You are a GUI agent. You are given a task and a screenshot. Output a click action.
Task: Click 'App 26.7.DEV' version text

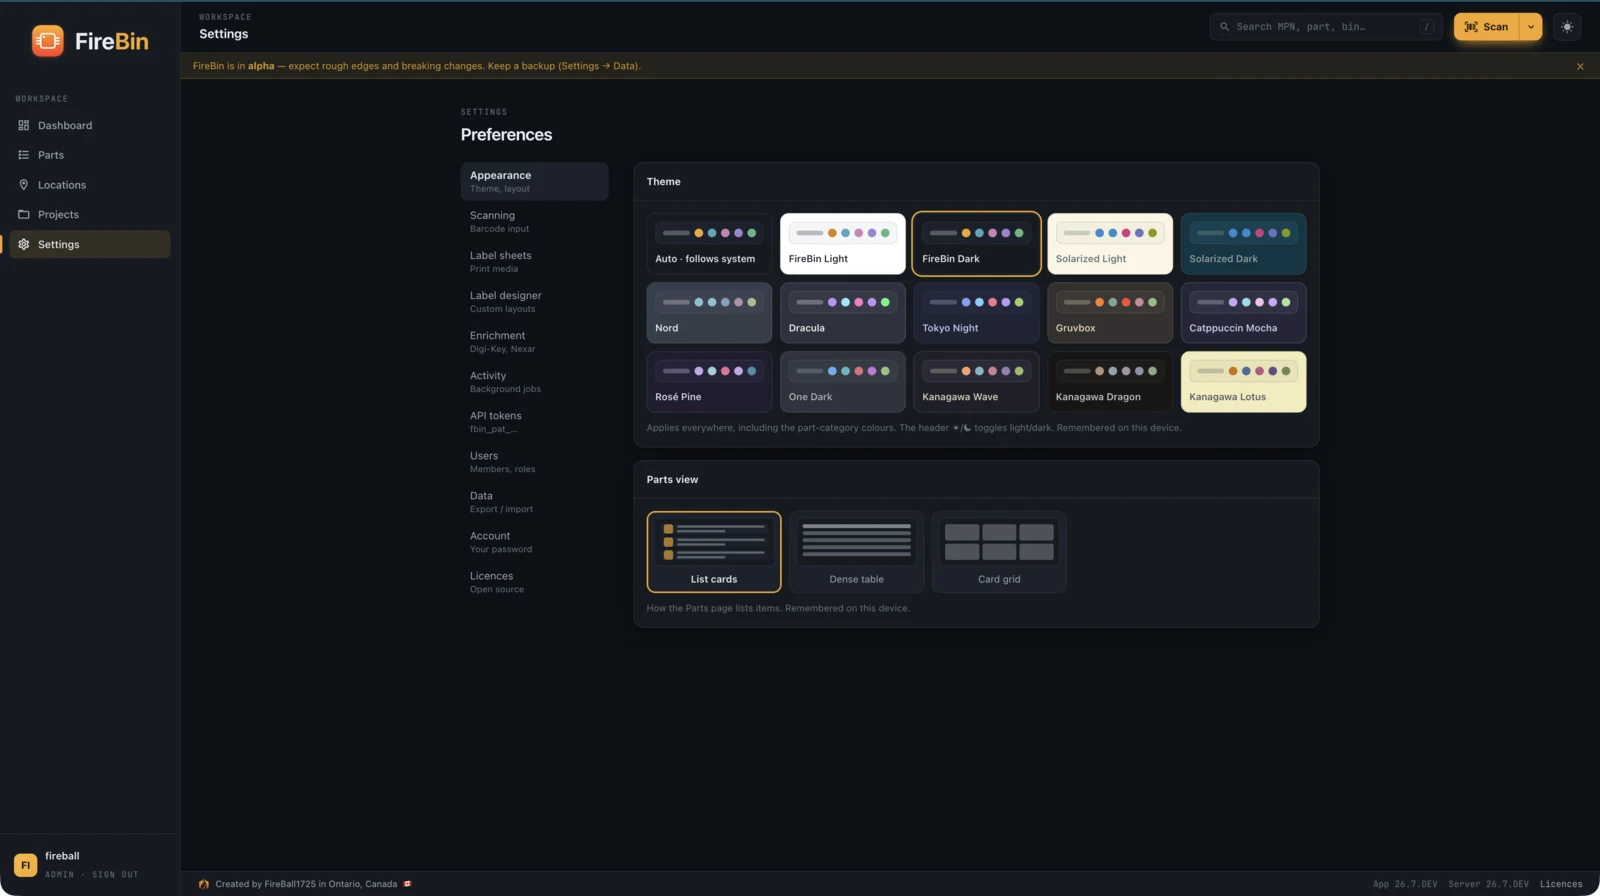pyautogui.click(x=1405, y=884)
